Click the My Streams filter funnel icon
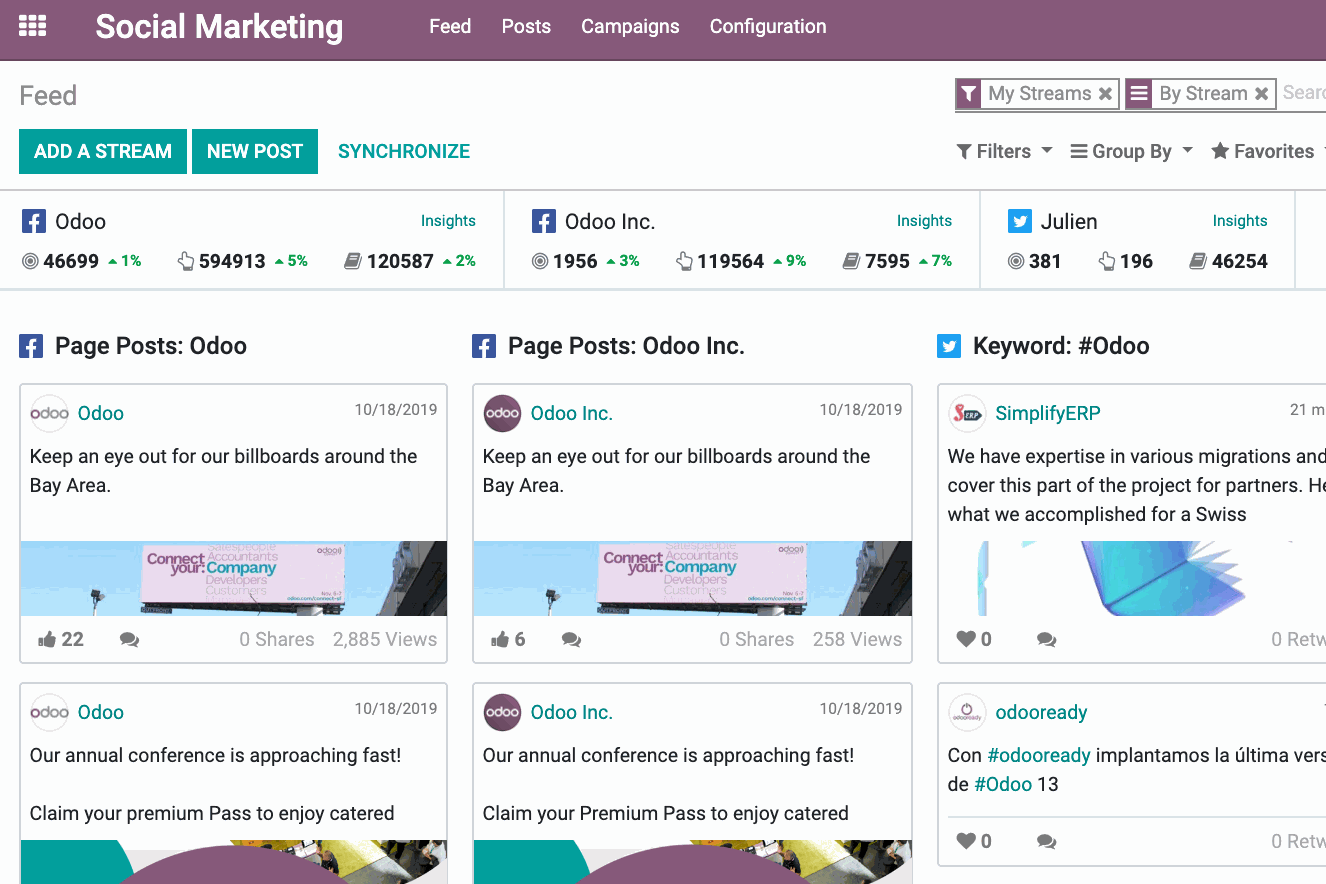This screenshot has height=884, width=1326. pos(968,94)
